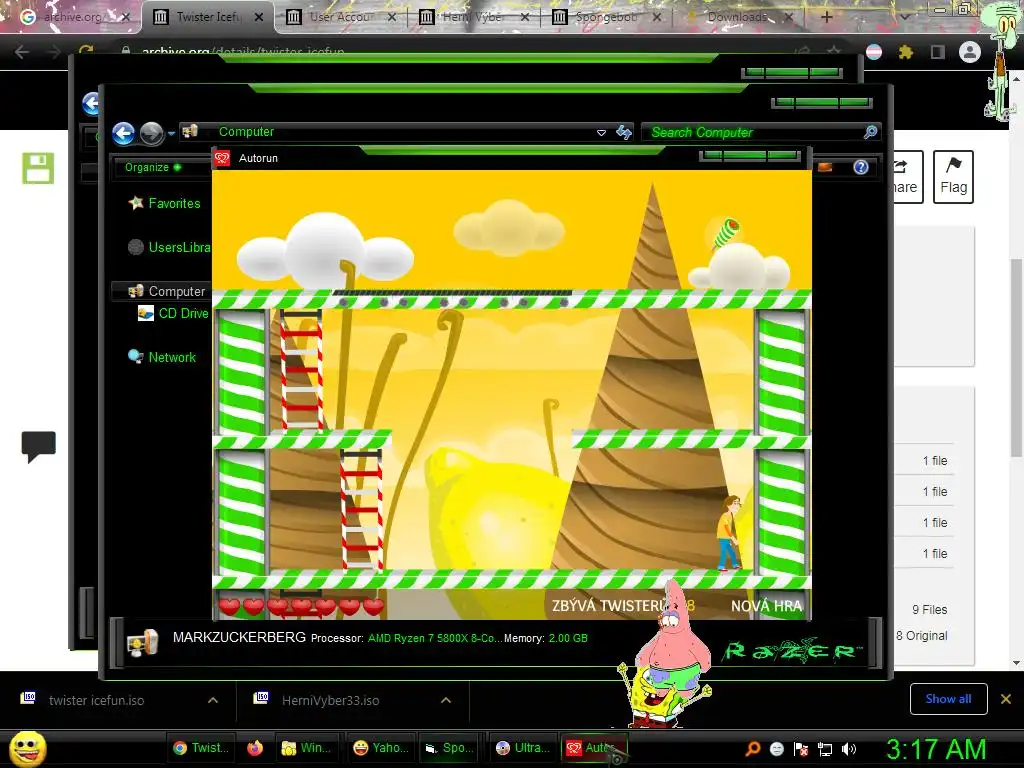1024x768 pixels.
Task: Click the refresh icon beside the Computer address bar
Action: pyautogui.click(x=624, y=133)
